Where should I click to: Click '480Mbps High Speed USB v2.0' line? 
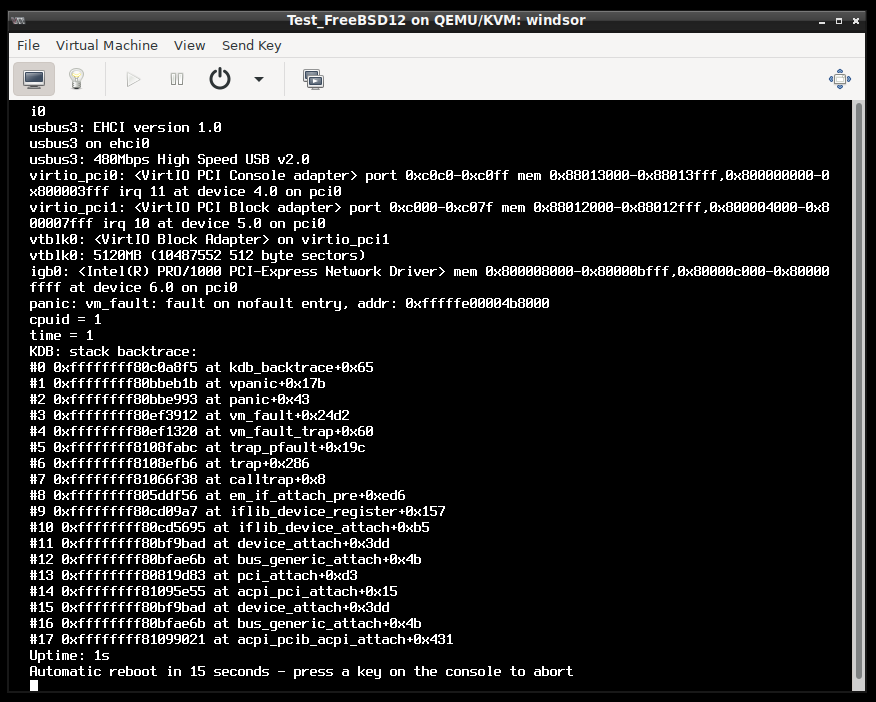pyautogui.click(x=169, y=160)
